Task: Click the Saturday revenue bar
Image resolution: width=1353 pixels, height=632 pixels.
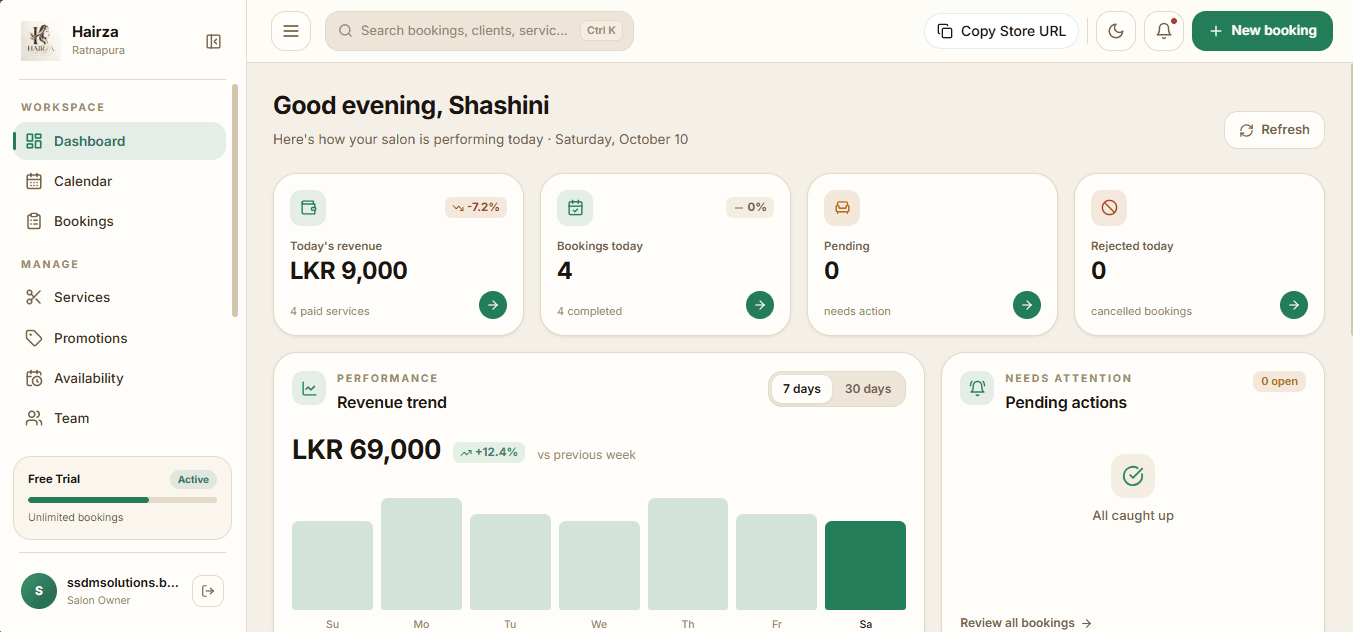Action: (x=865, y=565)
